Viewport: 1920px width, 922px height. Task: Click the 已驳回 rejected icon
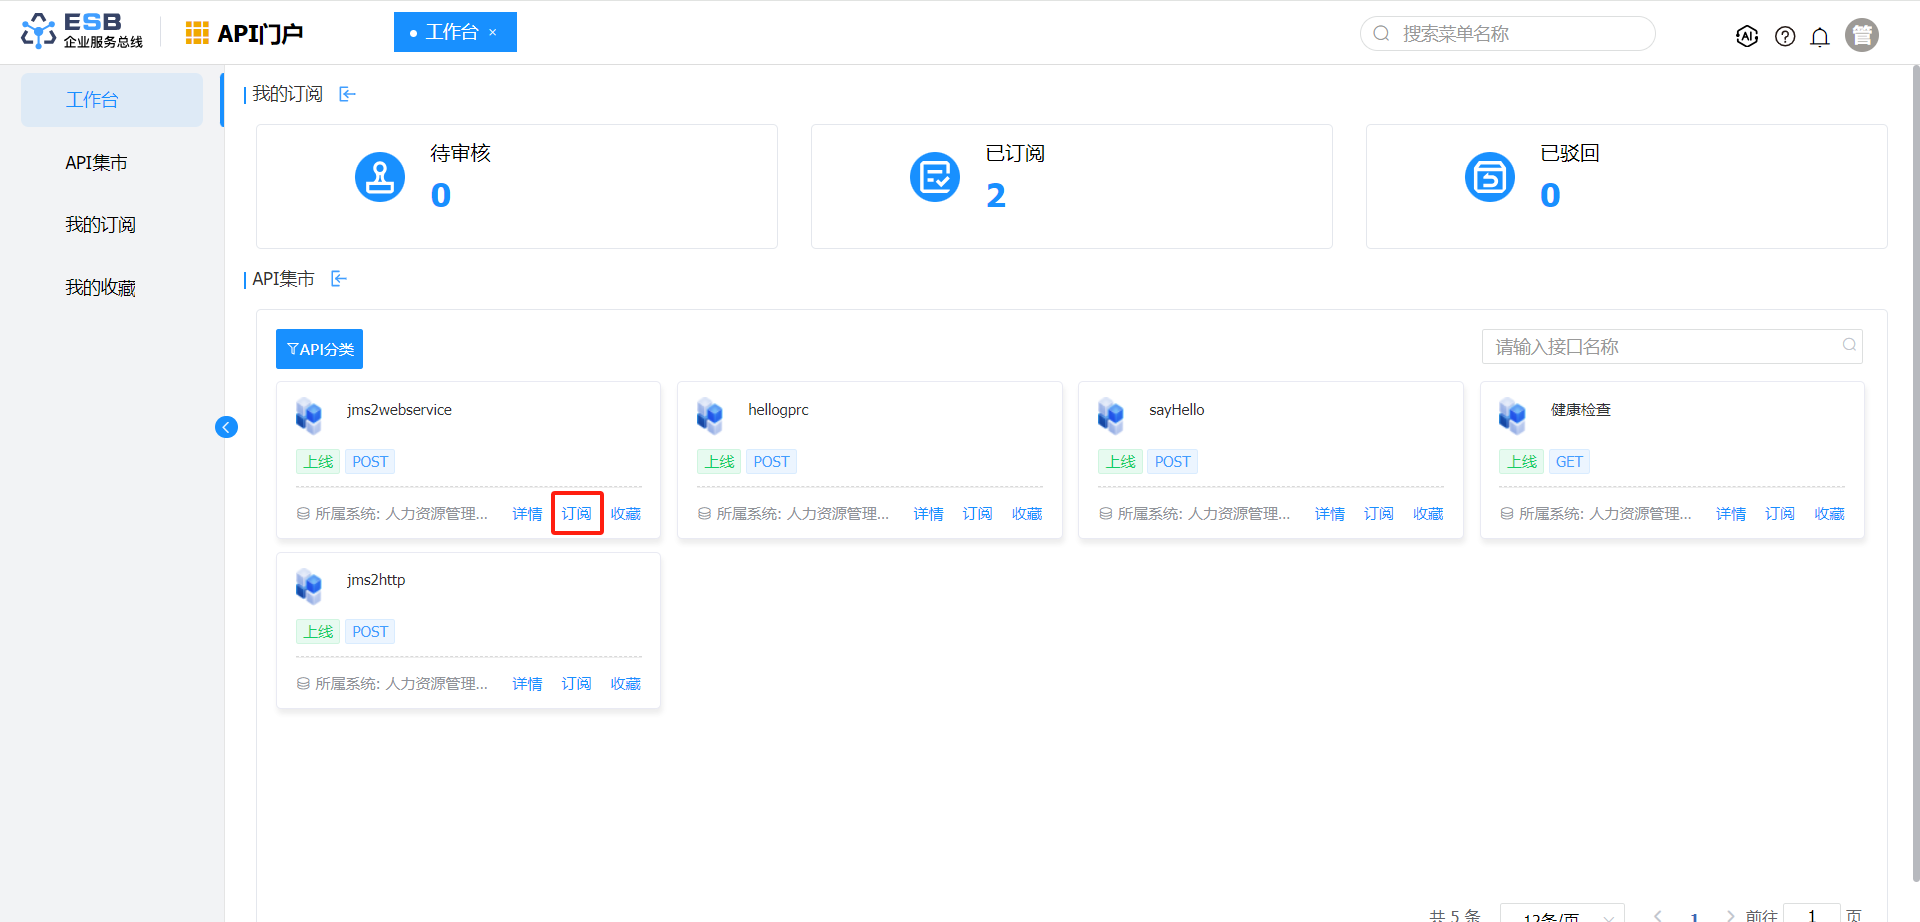[1489, 177]
